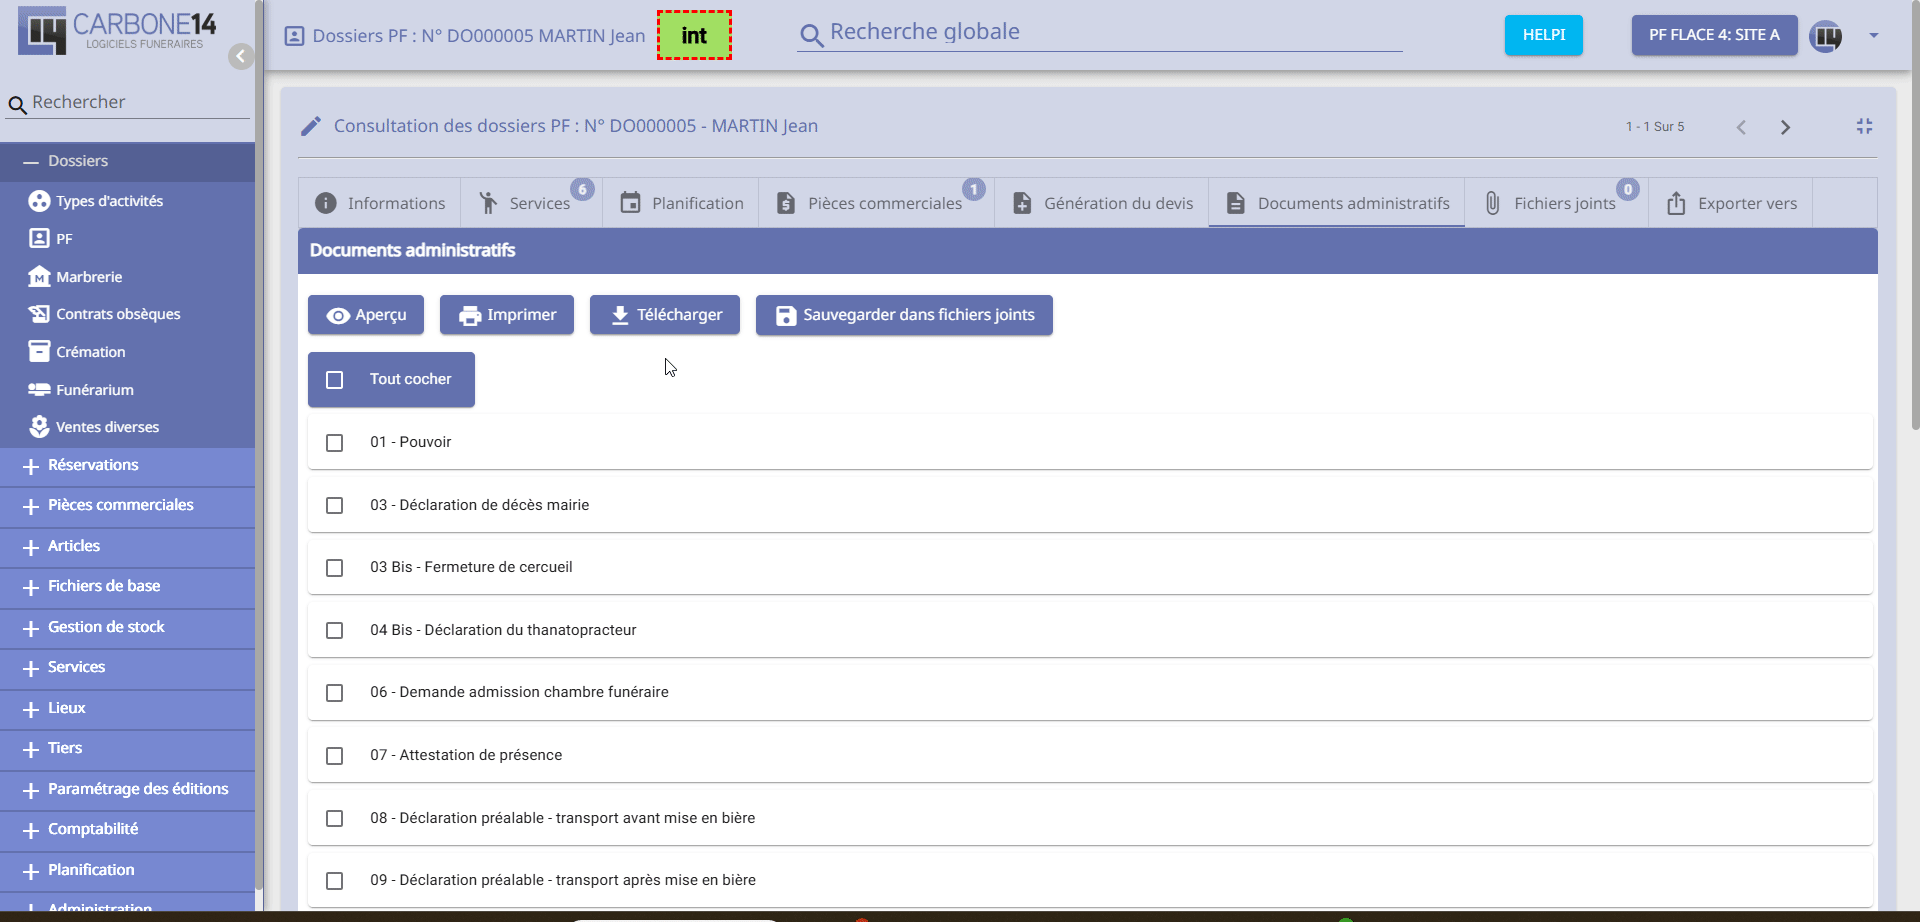Open the Fichiers joints tab
Screen dimensions: 1920x922
1551,203
